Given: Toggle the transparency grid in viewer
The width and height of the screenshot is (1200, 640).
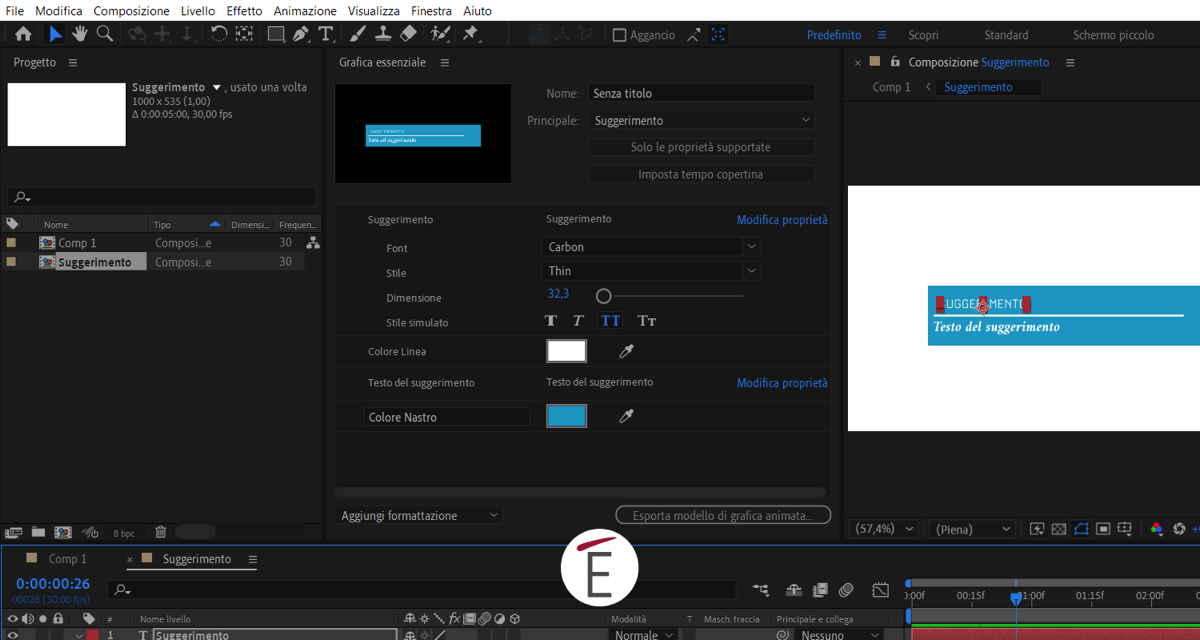Looking at the screenshot, I should tap(1059, 529).
